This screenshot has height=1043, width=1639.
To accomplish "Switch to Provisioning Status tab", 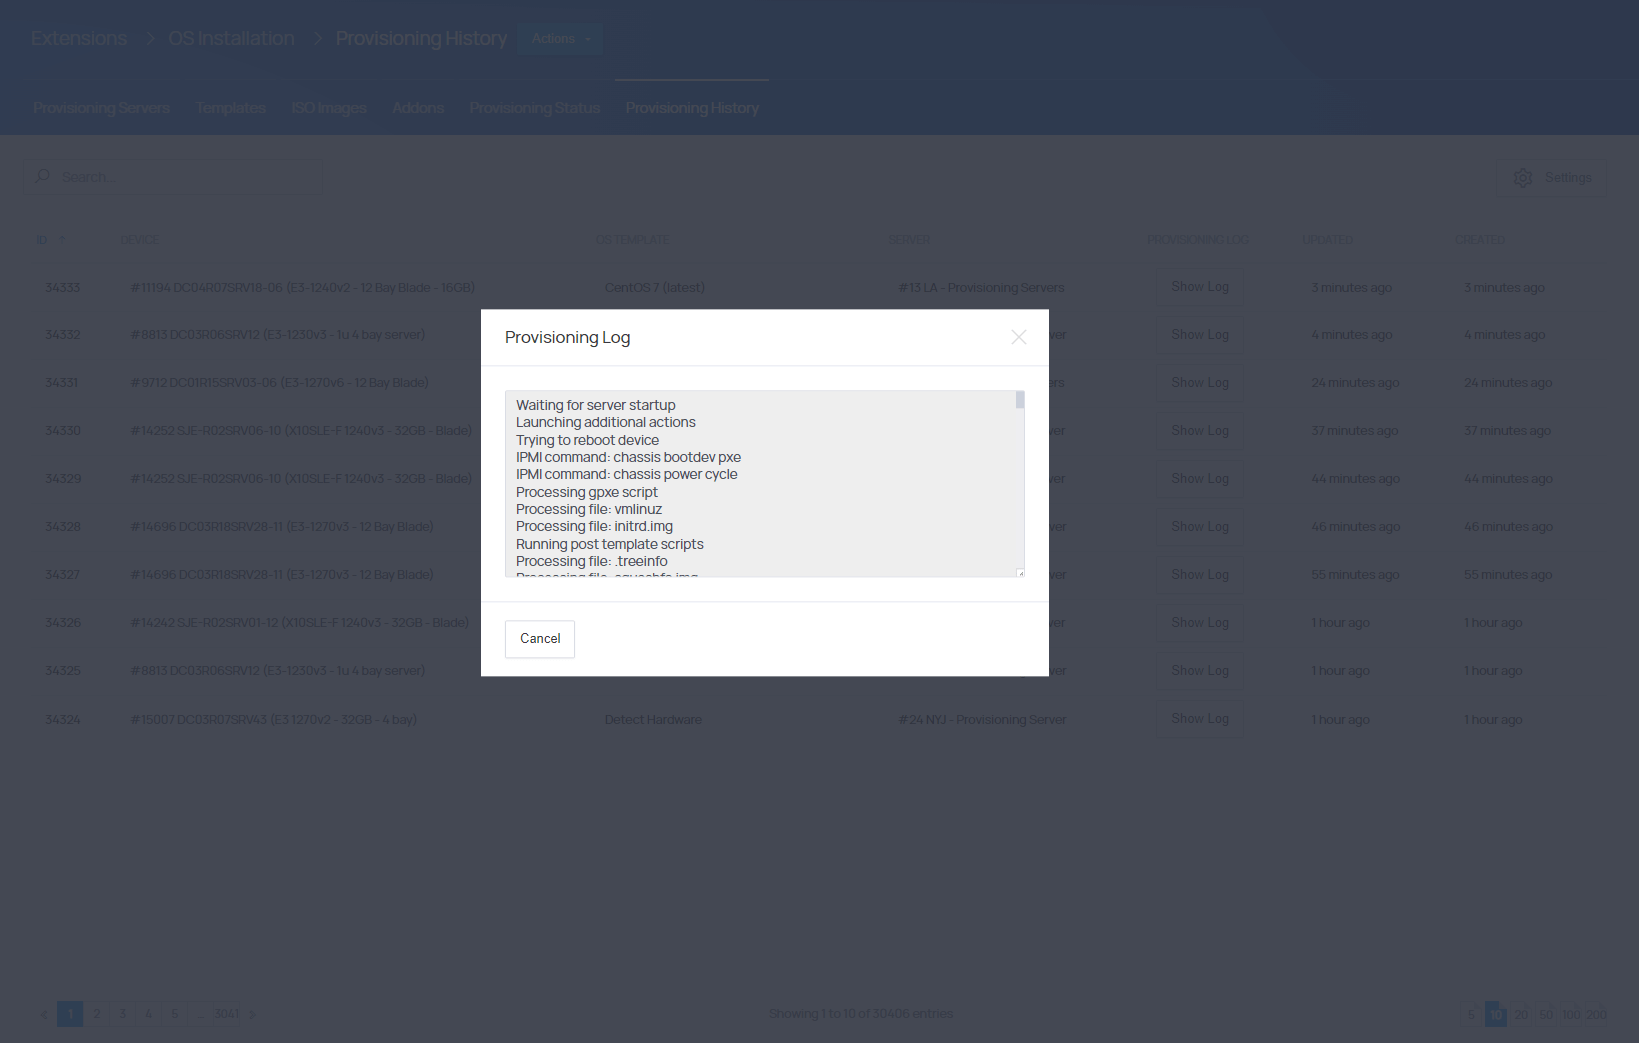I will (x=534, y=108).
